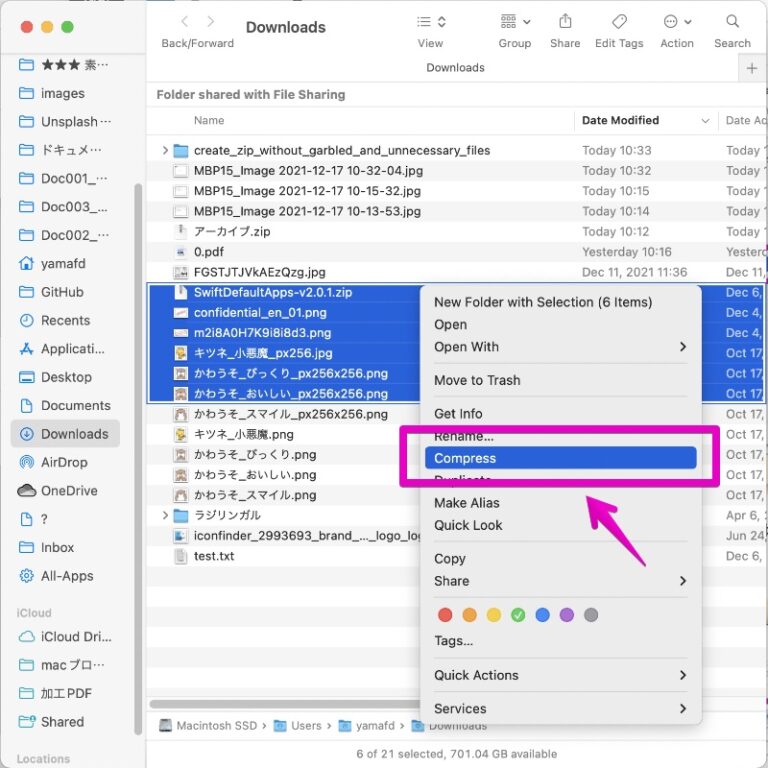
Task: Open All-Apps smart folder in sidebar
Action: pyautogui.click(x=64, y=576)
